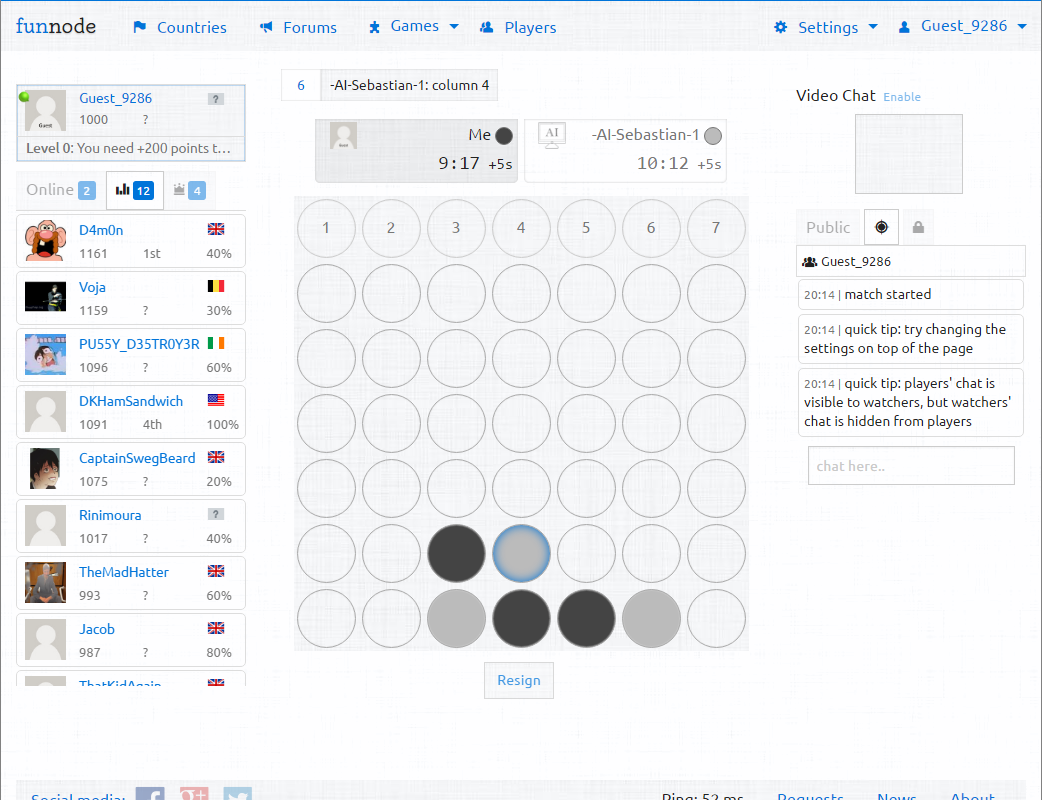
Task: Click the gray piece color indicator beside AI-Sebastian-1
Action: 713,136
